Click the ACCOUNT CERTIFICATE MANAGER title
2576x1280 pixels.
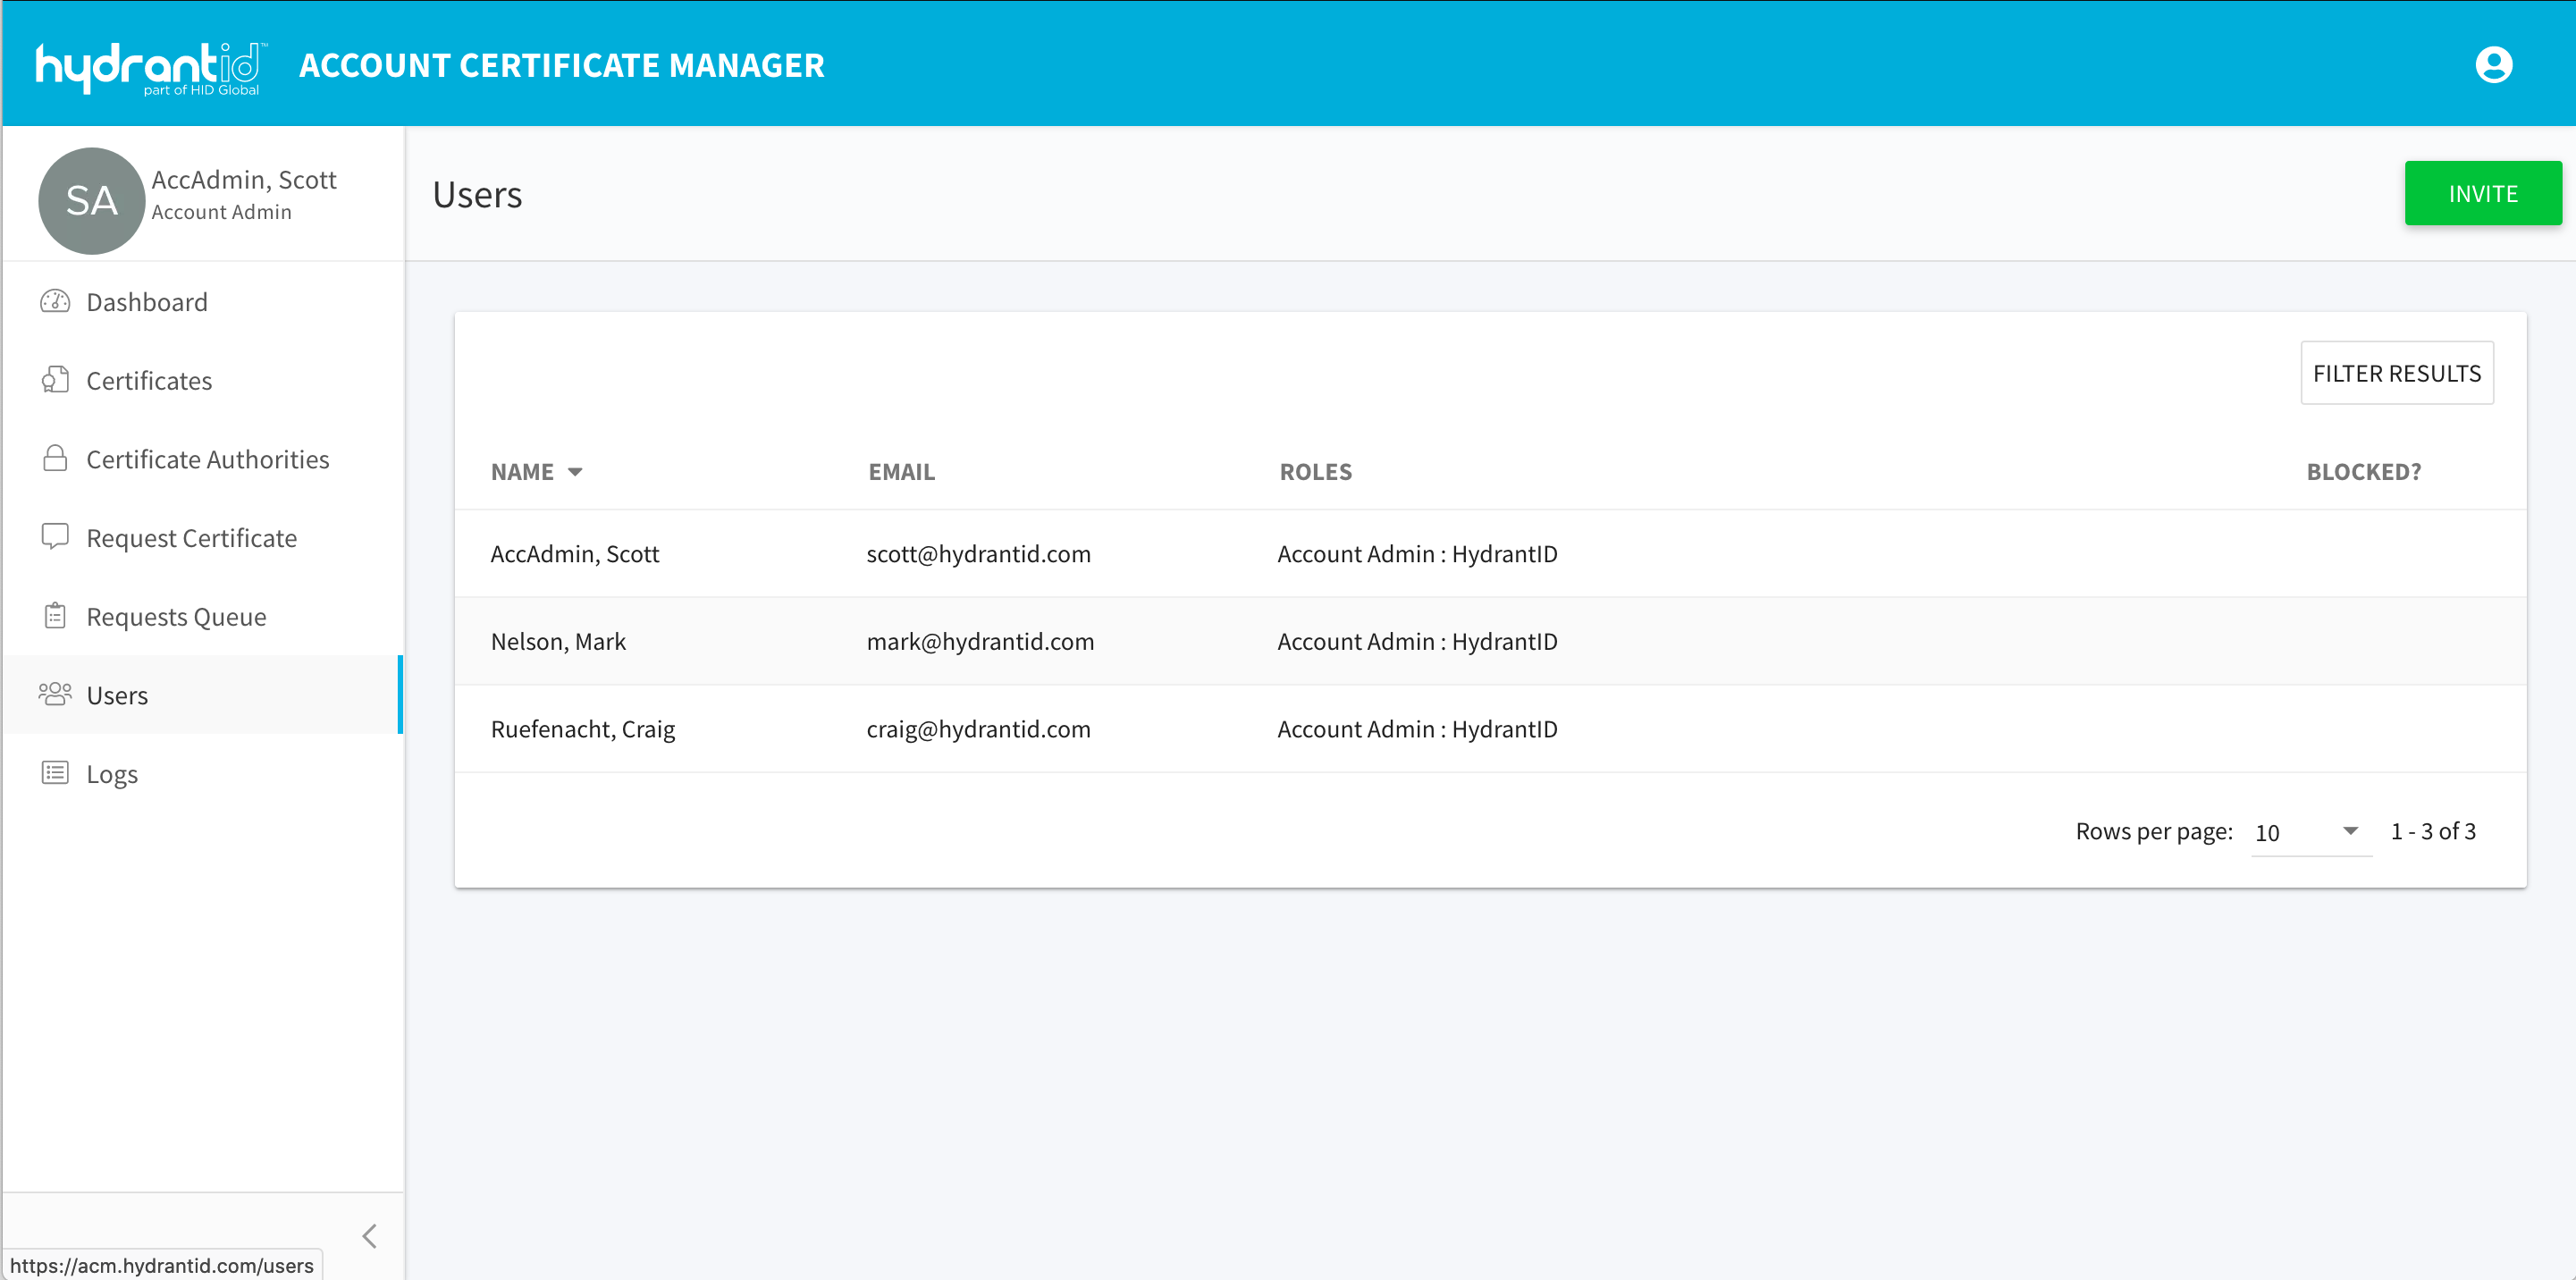coord(561,65)
